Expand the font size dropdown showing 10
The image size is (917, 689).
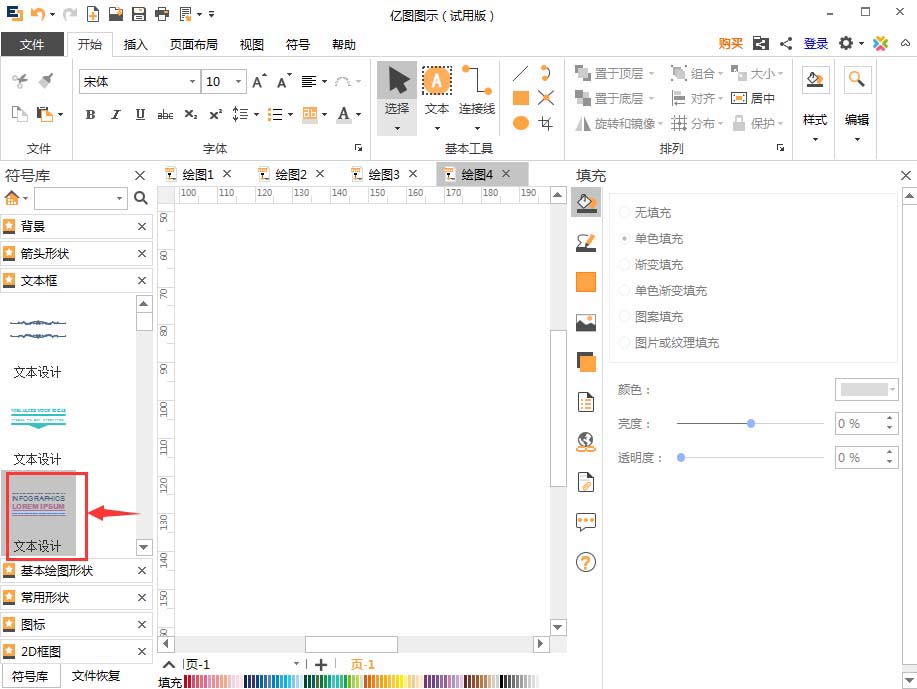tap(237, 80)
